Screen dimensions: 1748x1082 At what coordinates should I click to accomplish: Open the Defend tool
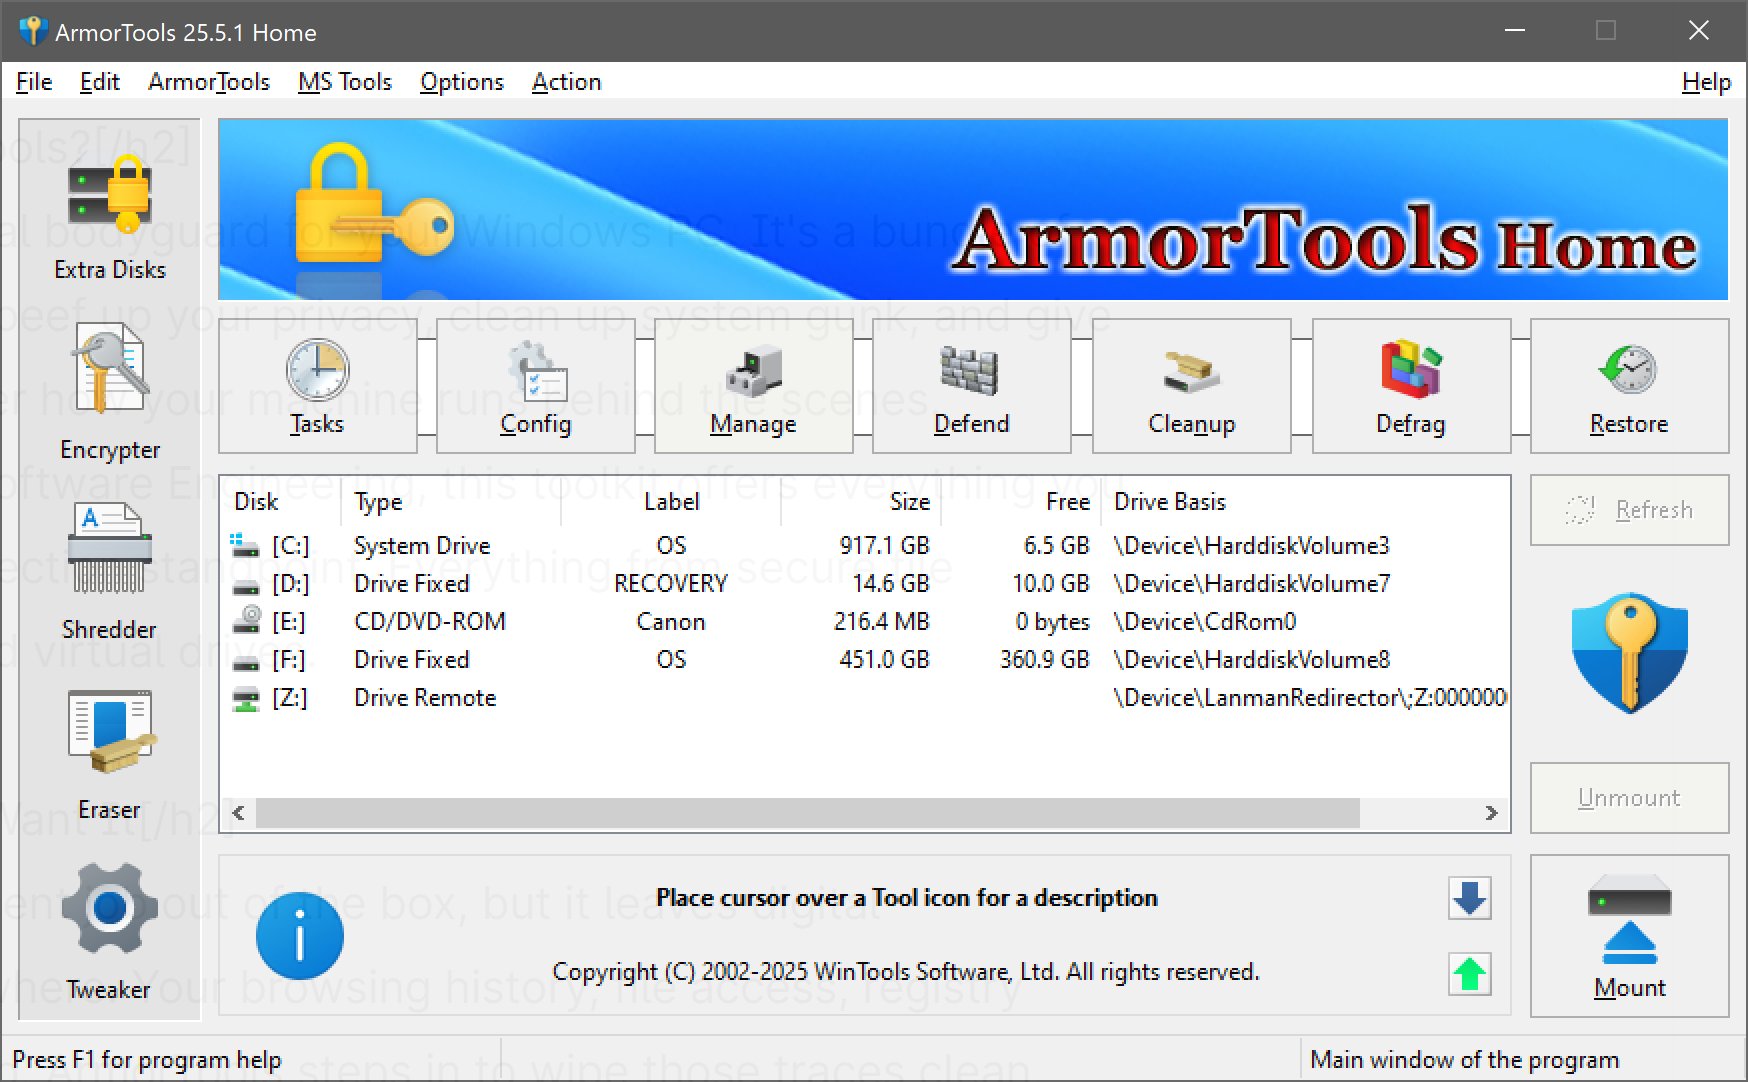(x=971, y=387)
